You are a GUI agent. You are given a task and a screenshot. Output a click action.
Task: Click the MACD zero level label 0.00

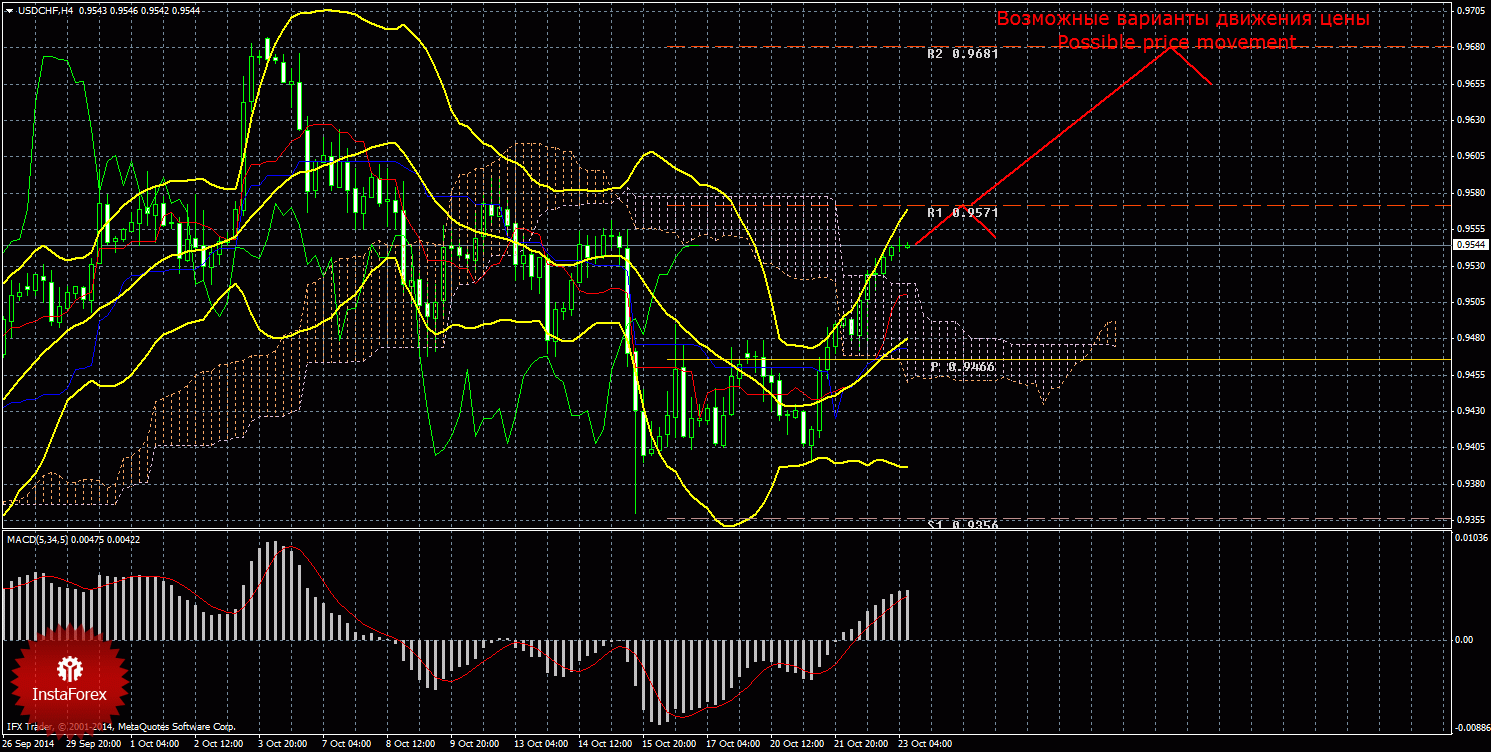point(1465,639)
